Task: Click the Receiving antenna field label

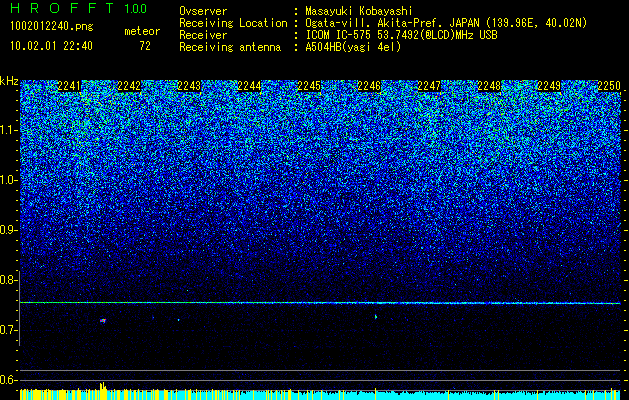Action: [230, 47]
